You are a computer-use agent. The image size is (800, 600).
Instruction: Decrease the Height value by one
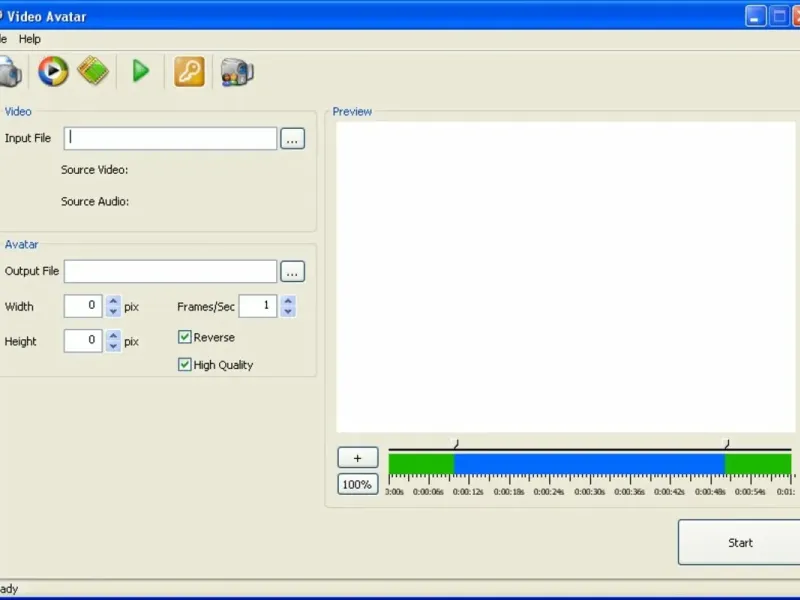pos(113,346)
